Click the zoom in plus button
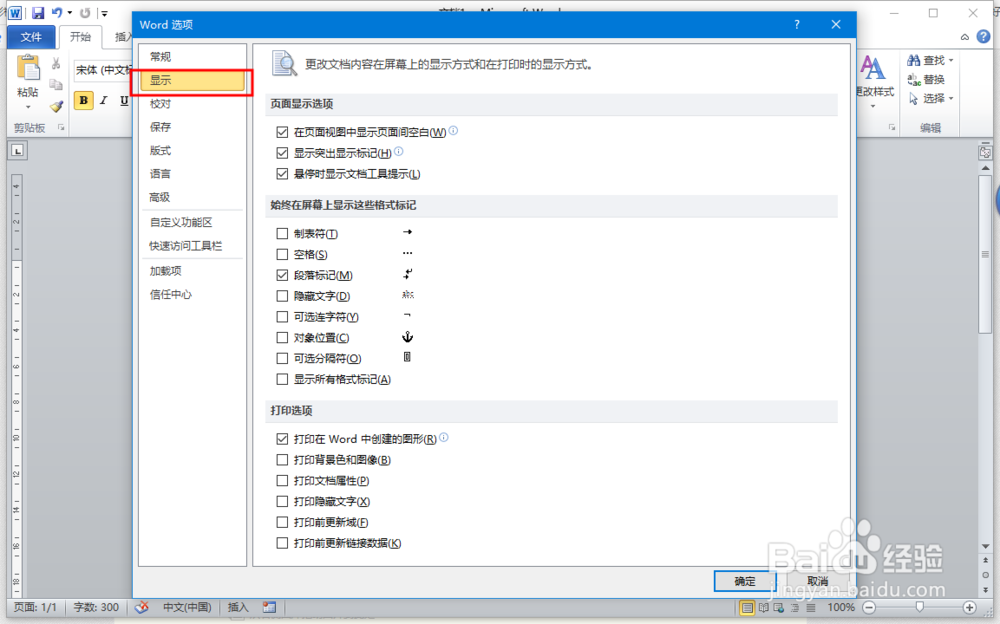Image resolution: width=1000 pixels, height=624 pixels. tap(969, 607)
